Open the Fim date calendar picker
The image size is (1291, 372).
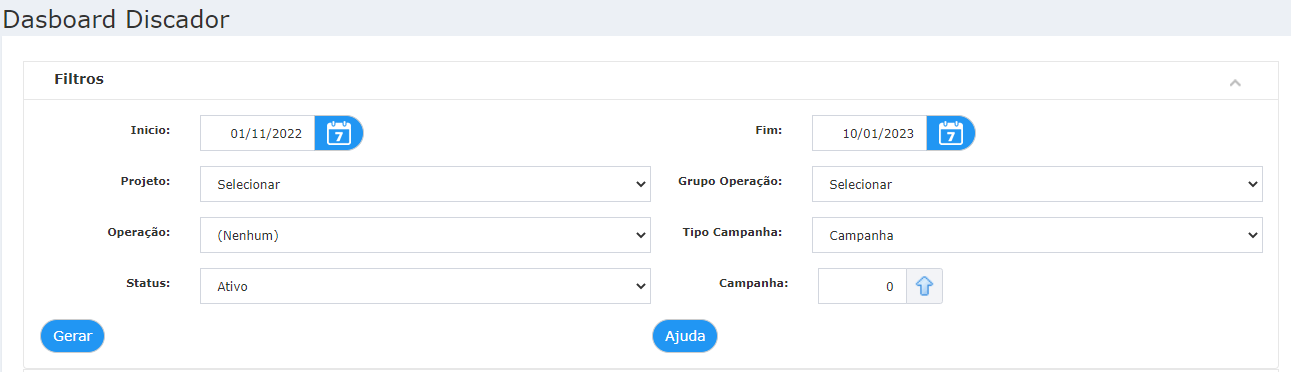(x=951, y=133)
